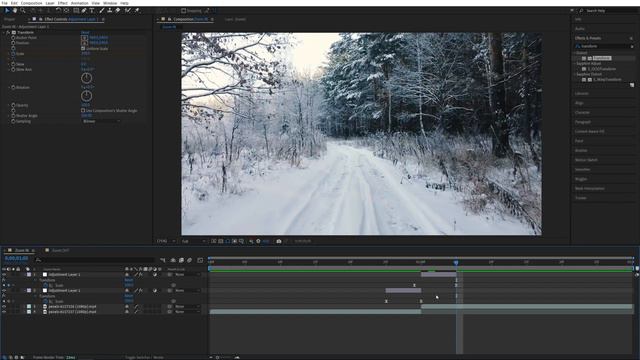Open the Content-Aware Fill panel
This screenshot has width=640, height=360.
pos(589,131)
